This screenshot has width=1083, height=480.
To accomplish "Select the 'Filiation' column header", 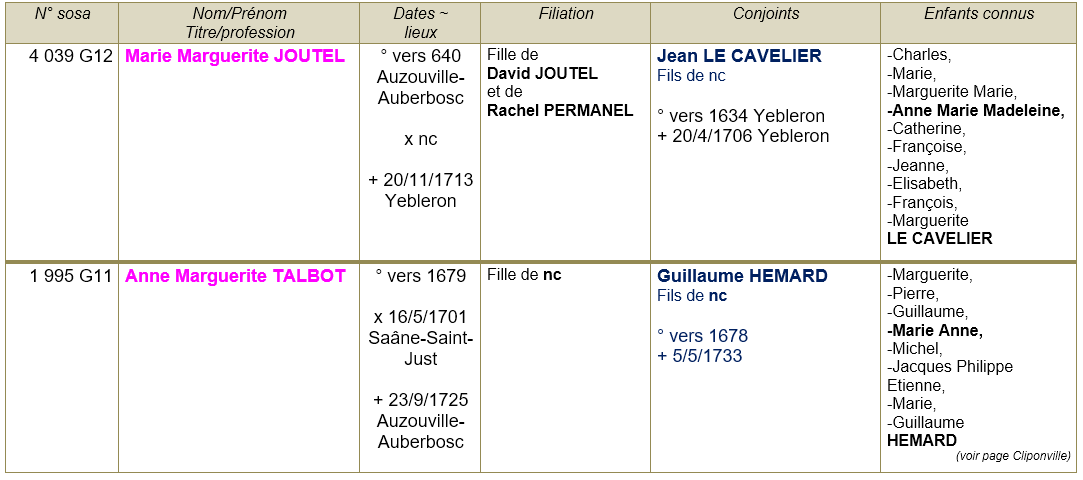I will 566,14.
